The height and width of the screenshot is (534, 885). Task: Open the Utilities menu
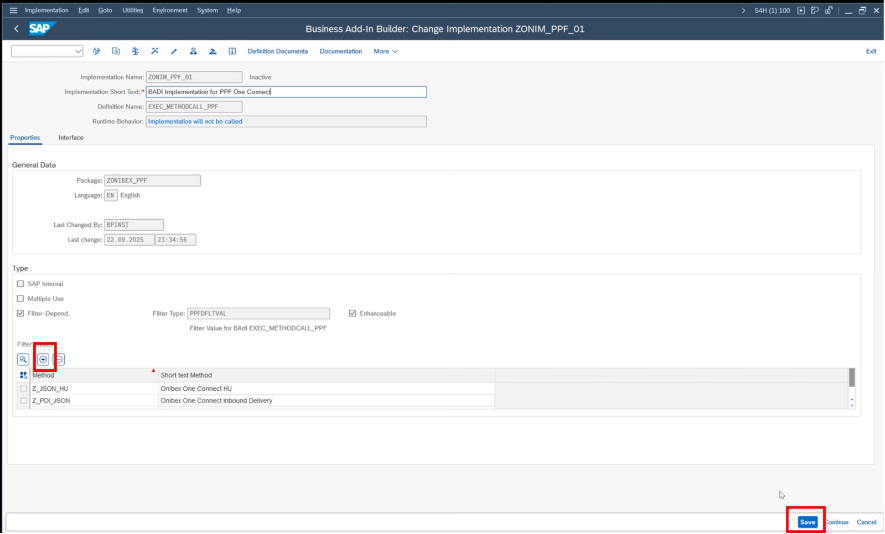132,10
